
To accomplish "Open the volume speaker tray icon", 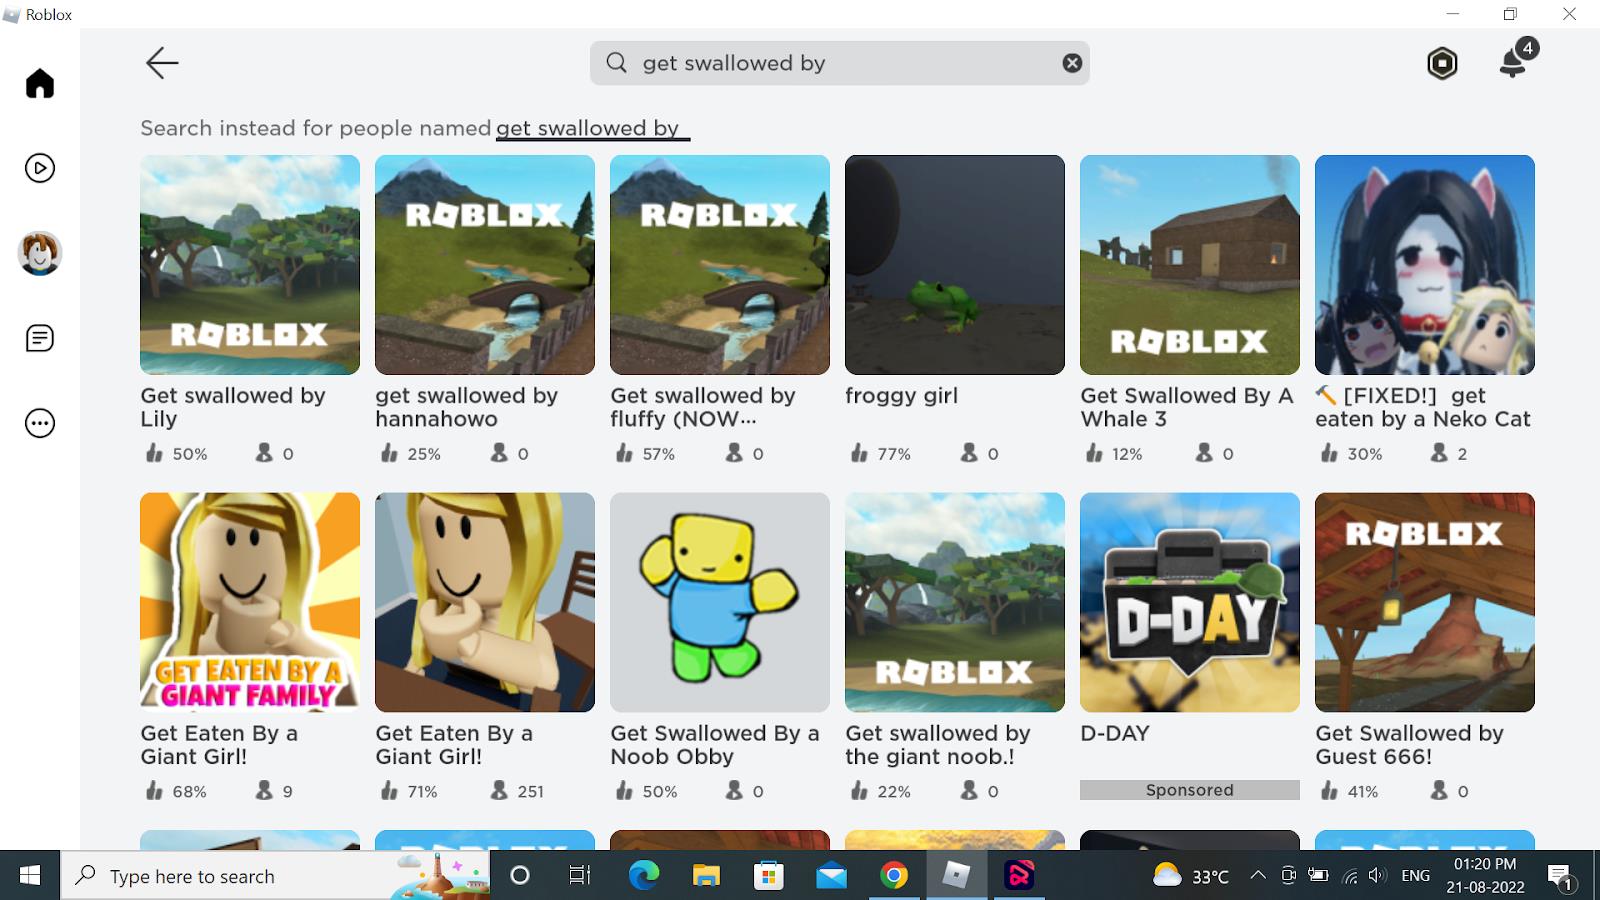I will coord(1378,876).
